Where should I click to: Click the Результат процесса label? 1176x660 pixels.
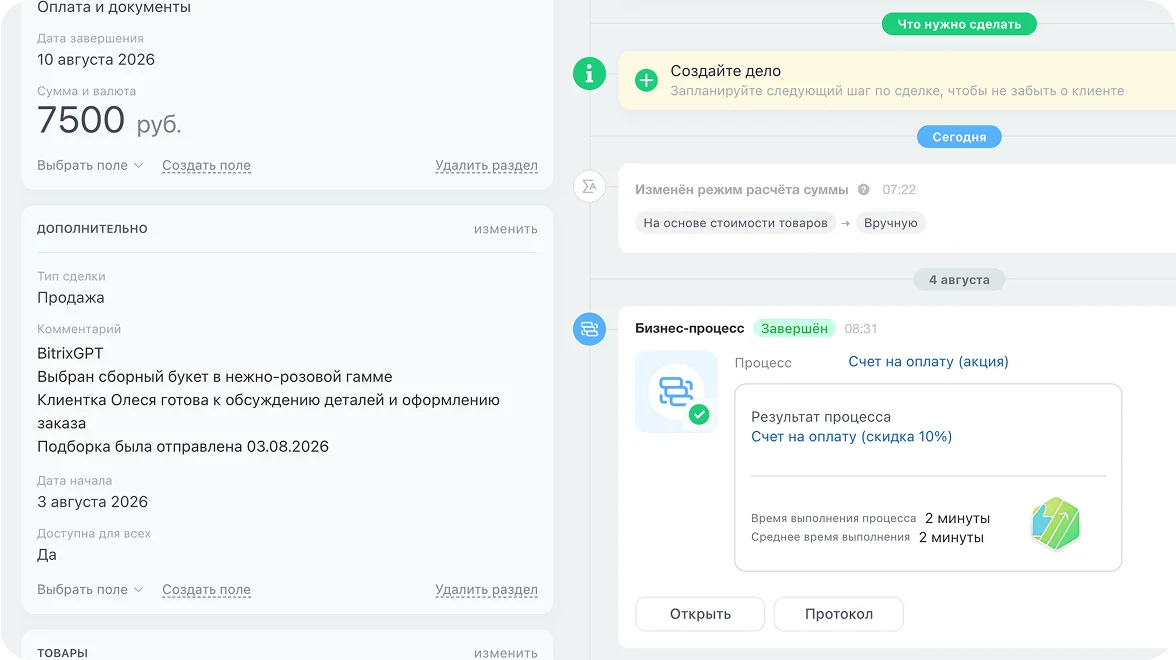820,417
